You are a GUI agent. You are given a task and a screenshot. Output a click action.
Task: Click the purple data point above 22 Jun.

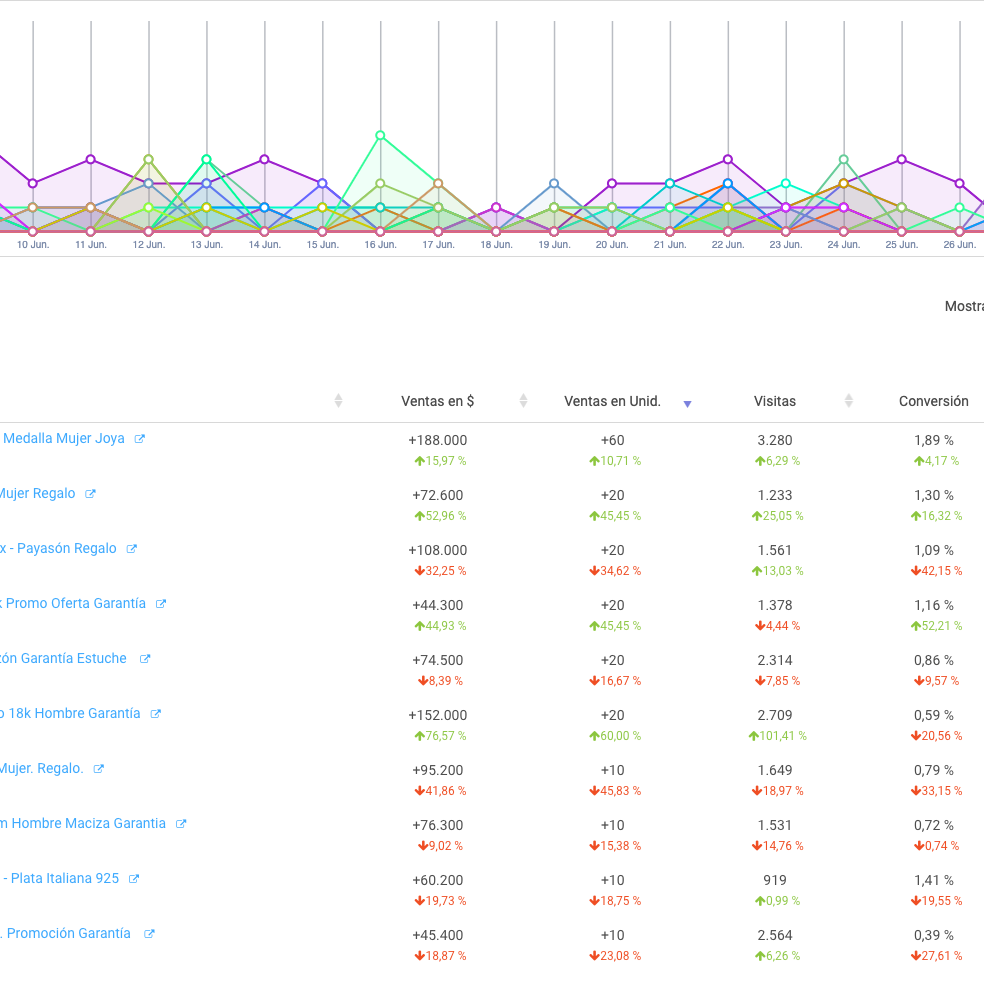coord(728,159)
